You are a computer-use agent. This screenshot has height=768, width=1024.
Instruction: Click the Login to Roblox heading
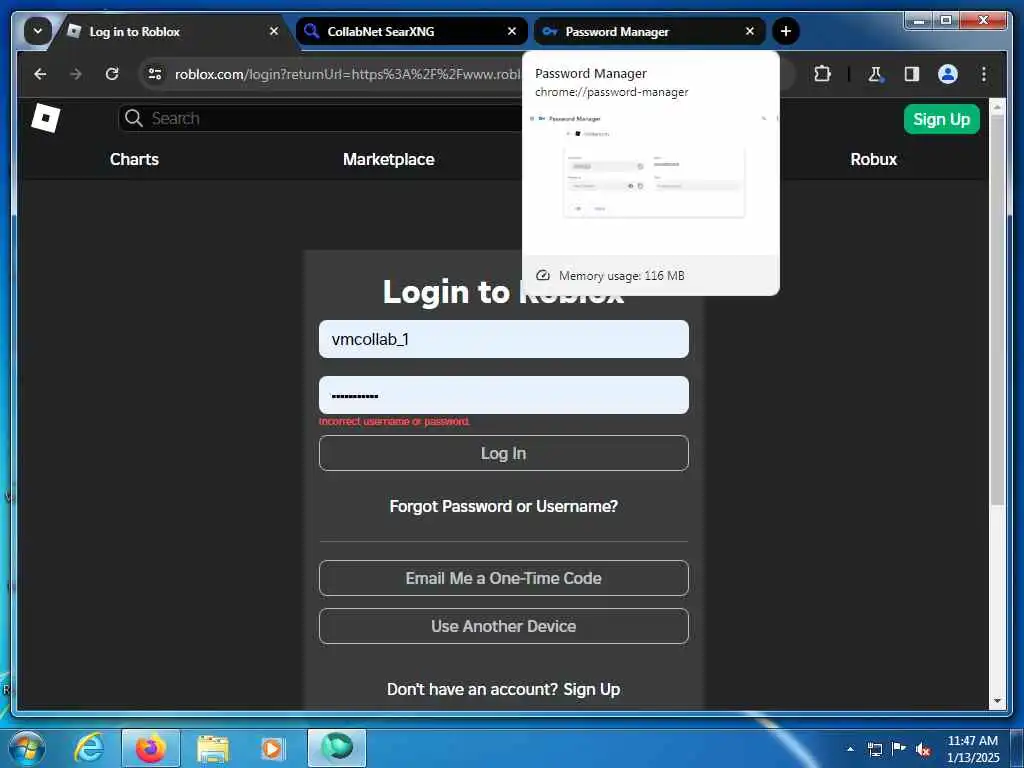pos(504,292)
